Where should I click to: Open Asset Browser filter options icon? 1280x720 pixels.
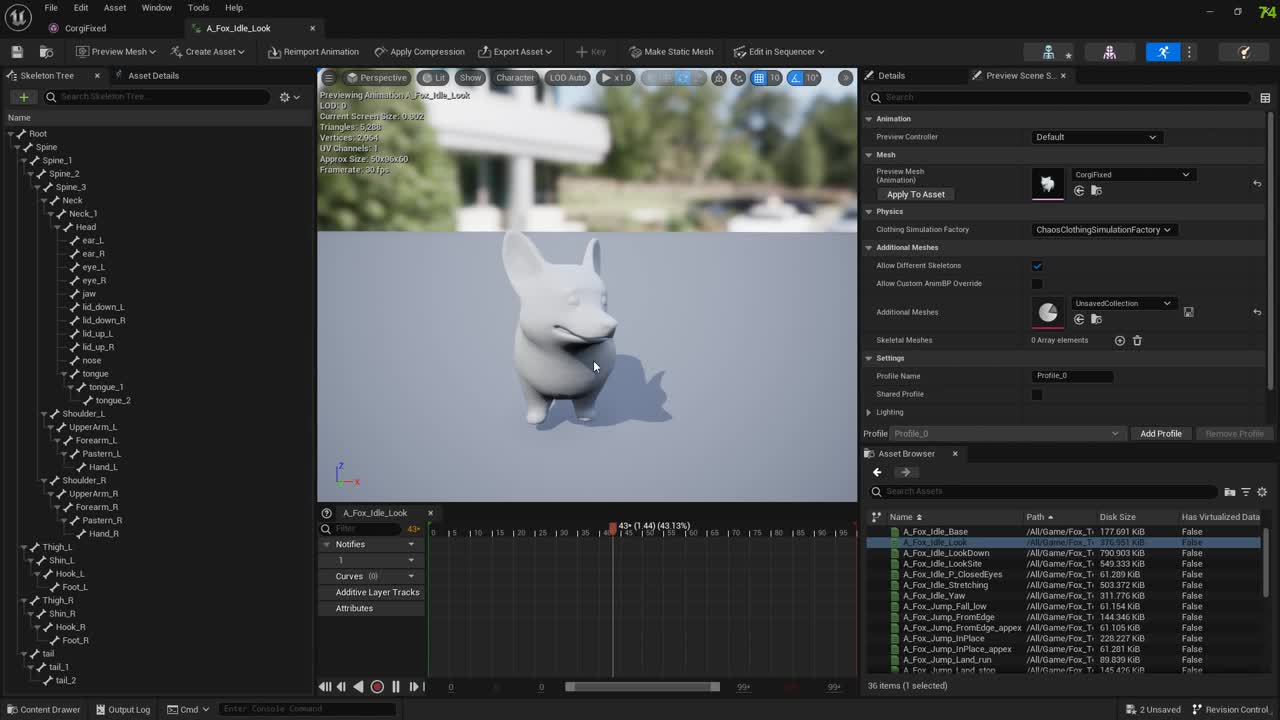1246,491
